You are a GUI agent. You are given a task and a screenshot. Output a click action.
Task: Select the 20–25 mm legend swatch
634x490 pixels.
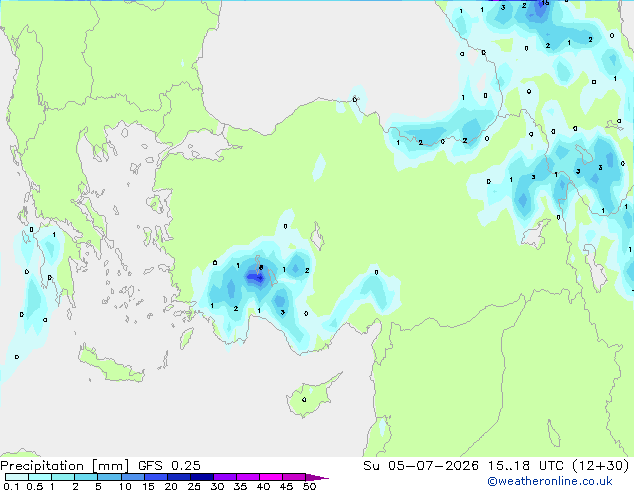(179, 477)
